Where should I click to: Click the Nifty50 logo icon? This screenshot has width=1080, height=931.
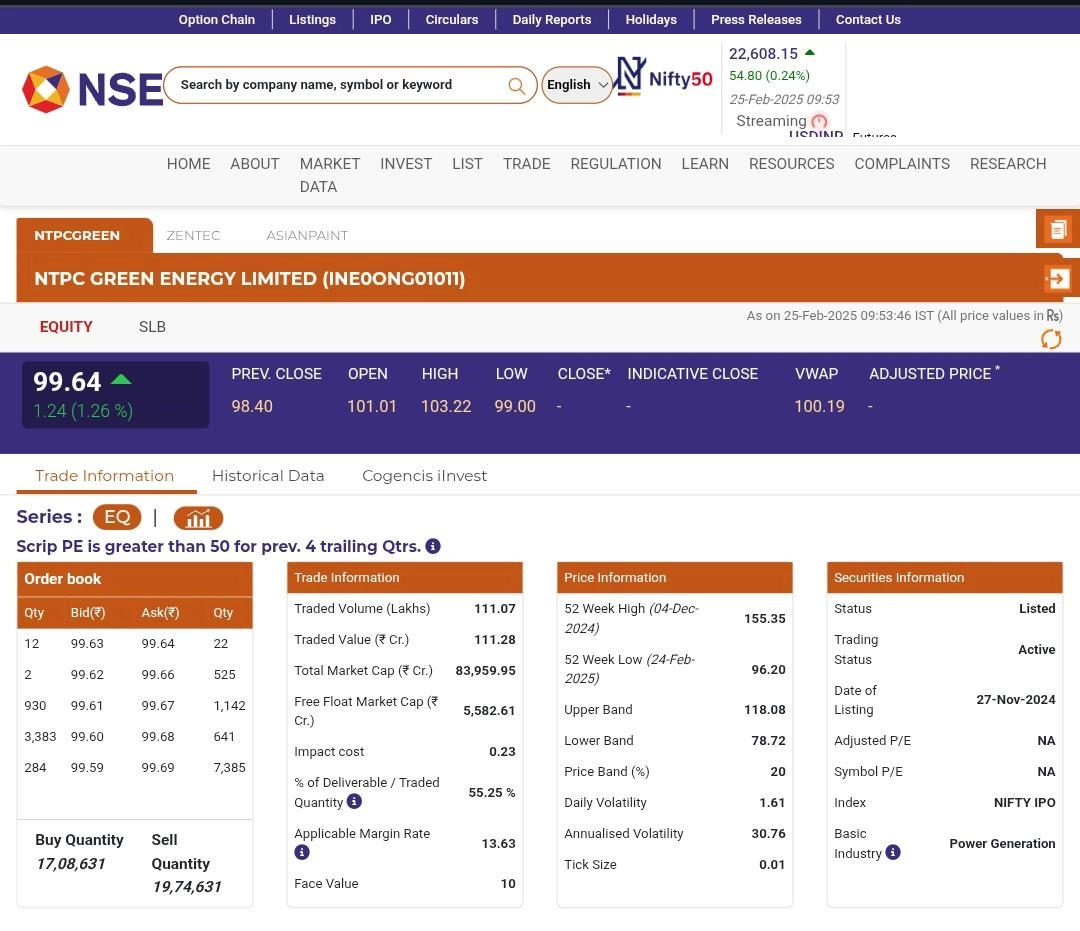630,76
